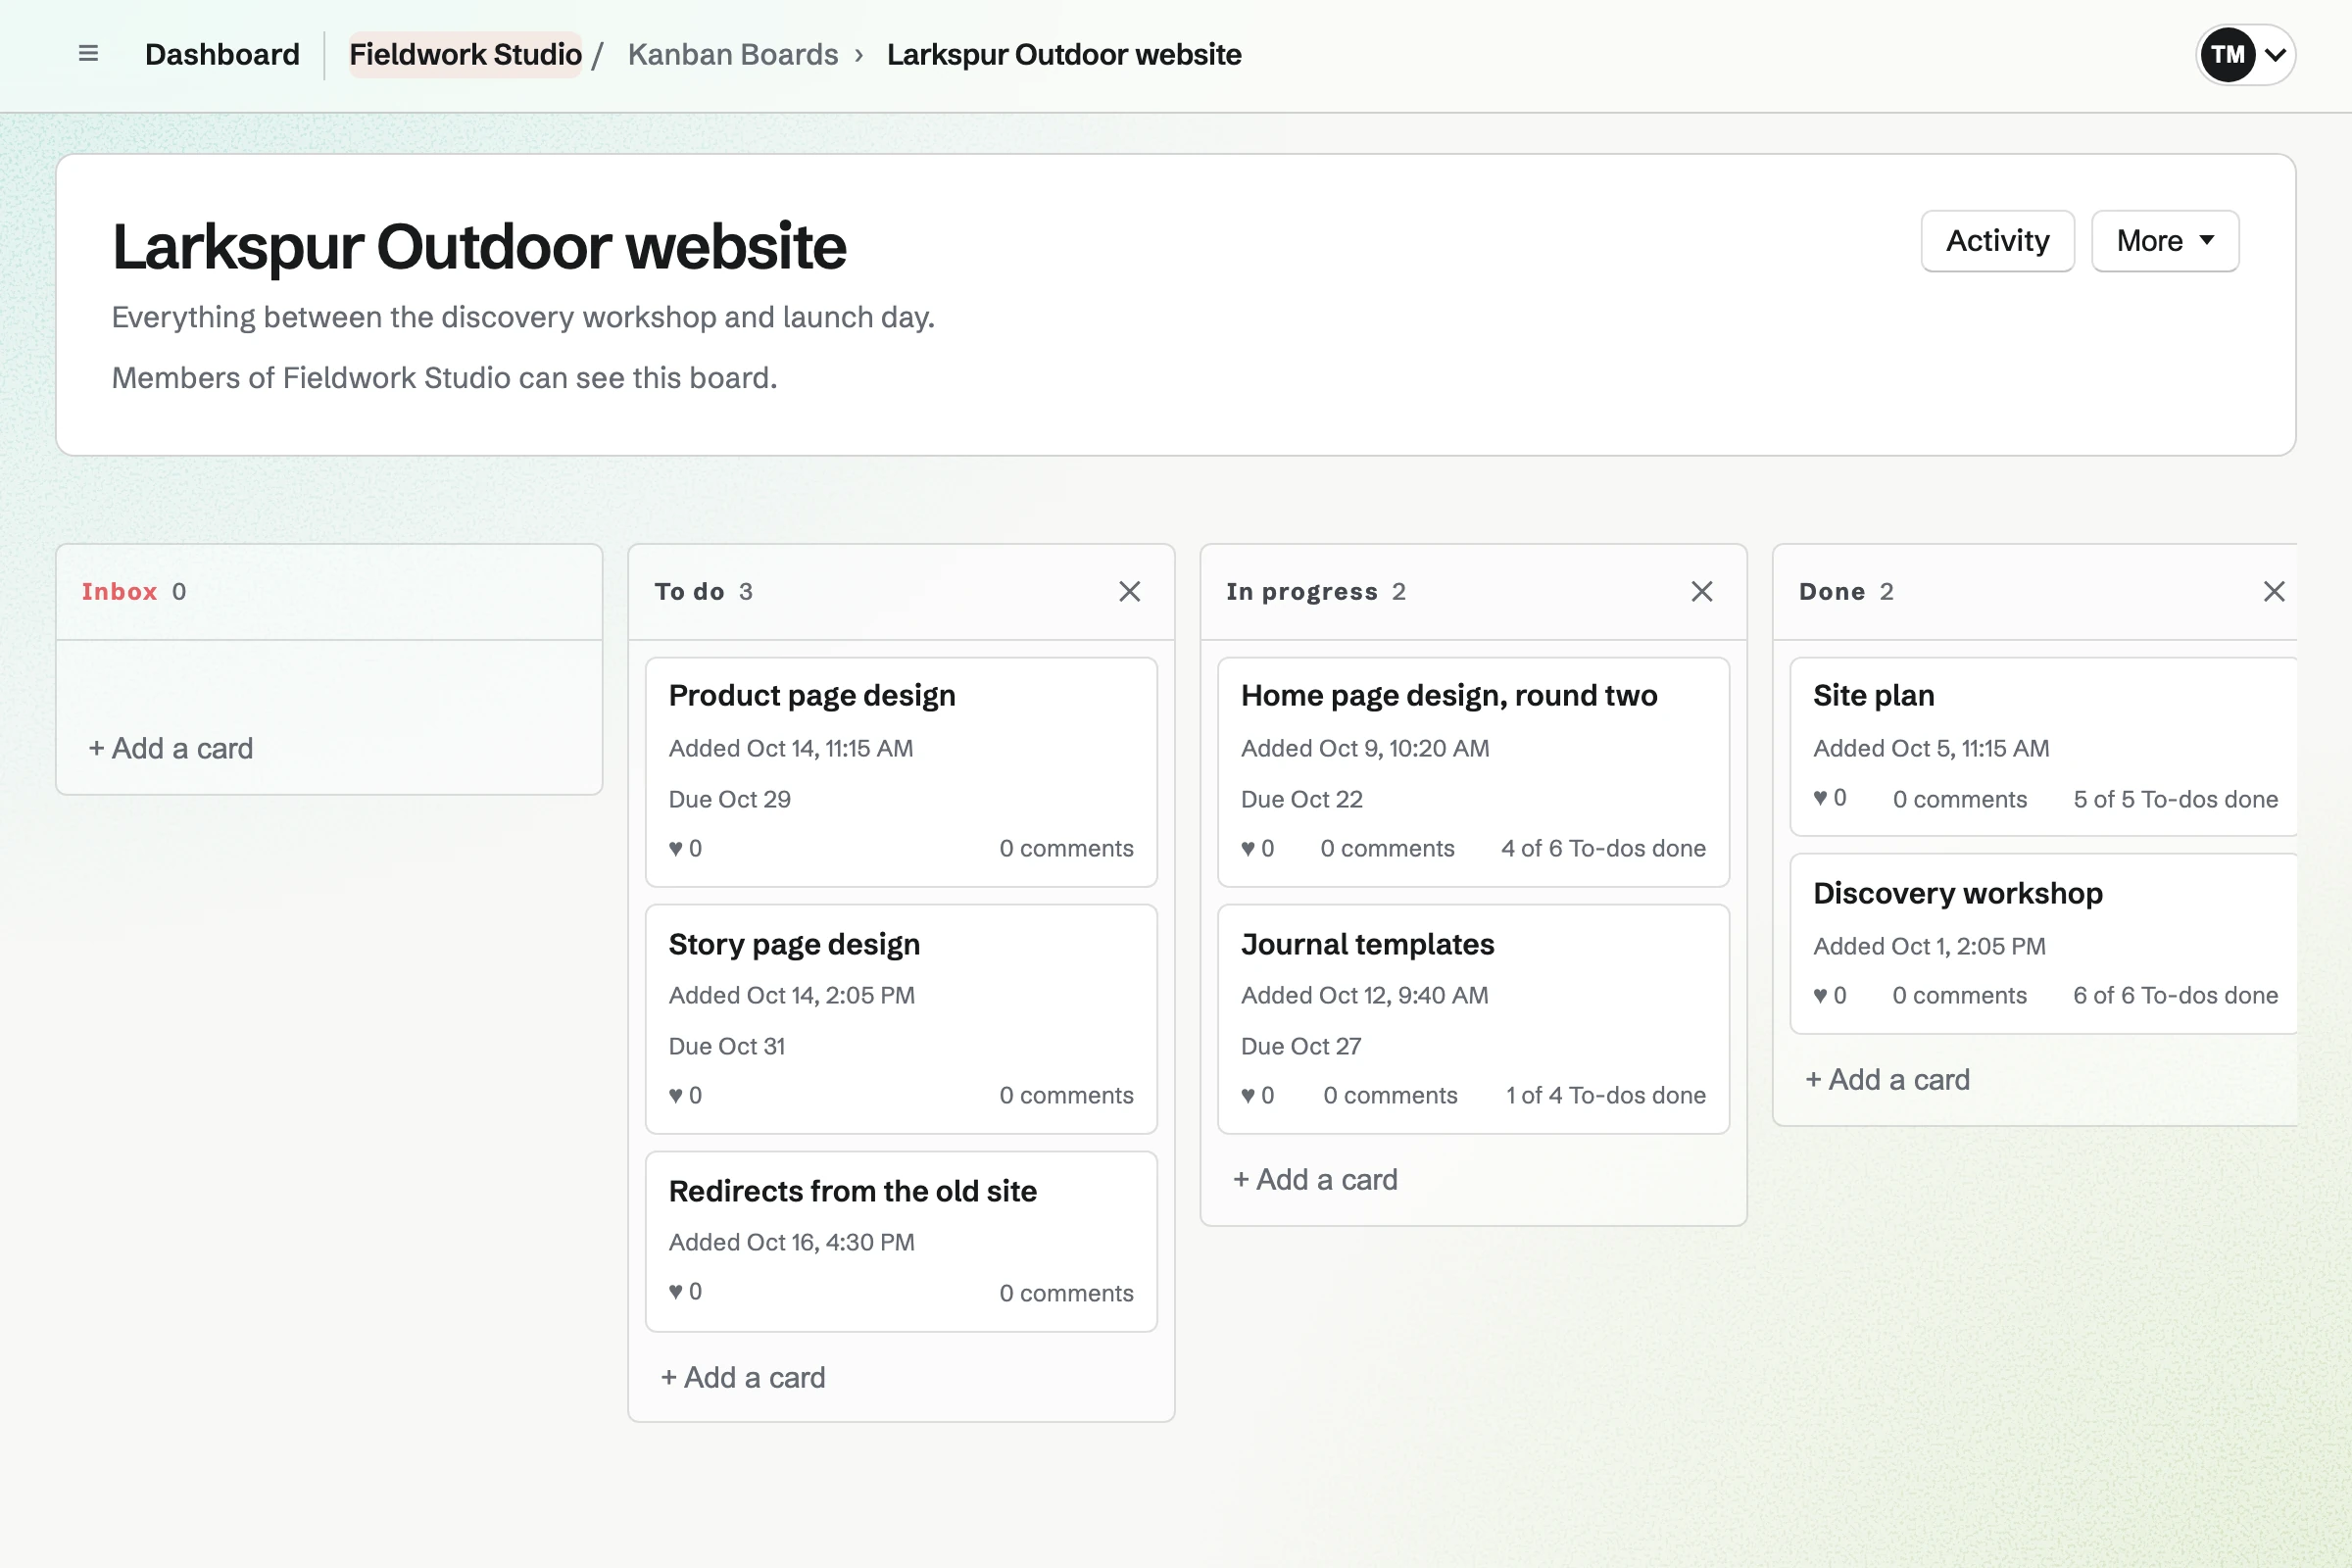The height and width of the screenshot is (1568, 2352).
Task: Go to Dashboard
Action: point(222,54)
